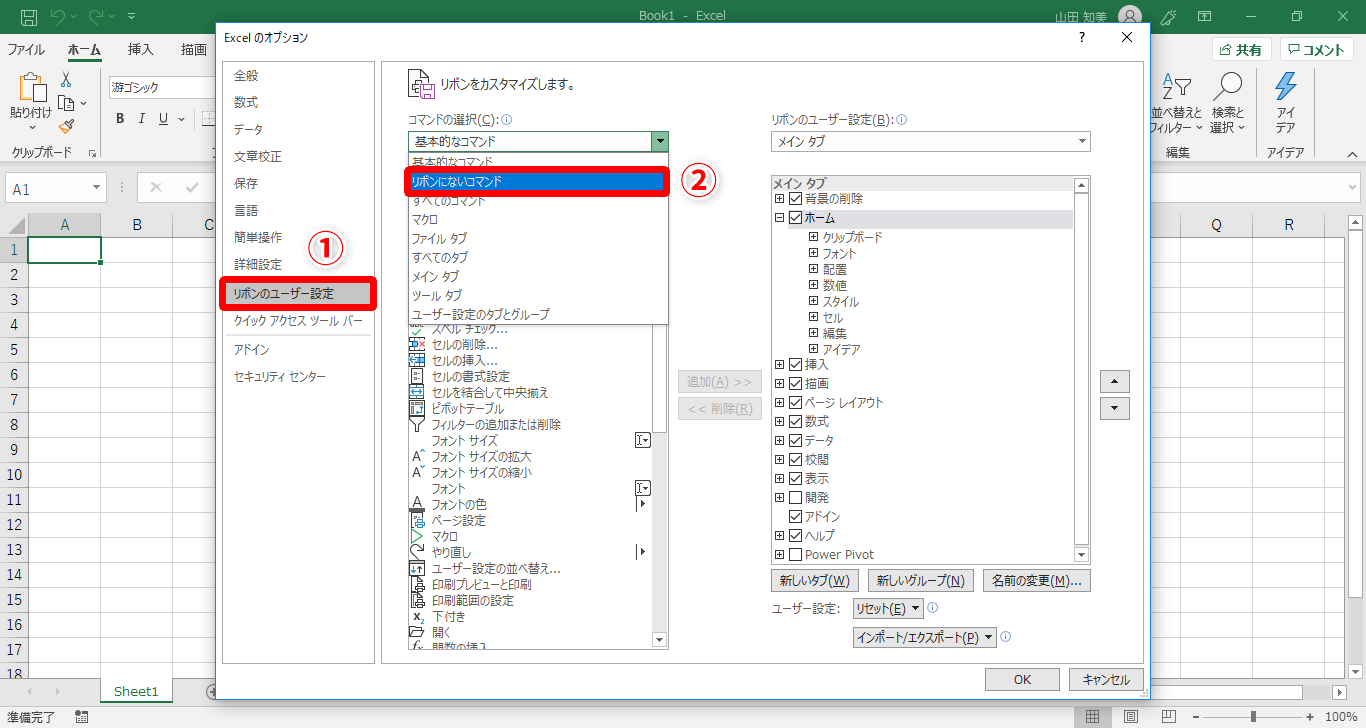Select the フォントの色 command icon
The height and width of the screenshot is (728, 1366).
point(418,504)
